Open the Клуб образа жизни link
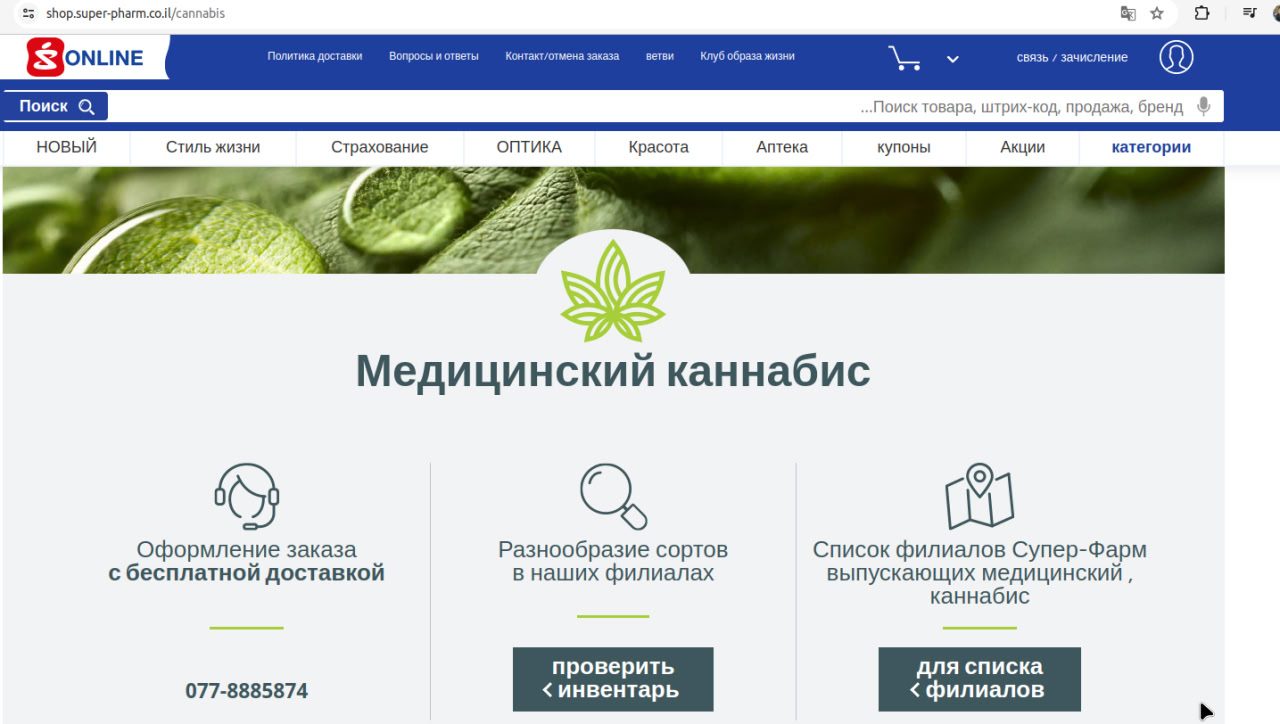Screen dimensions: 1280x724 747,56
